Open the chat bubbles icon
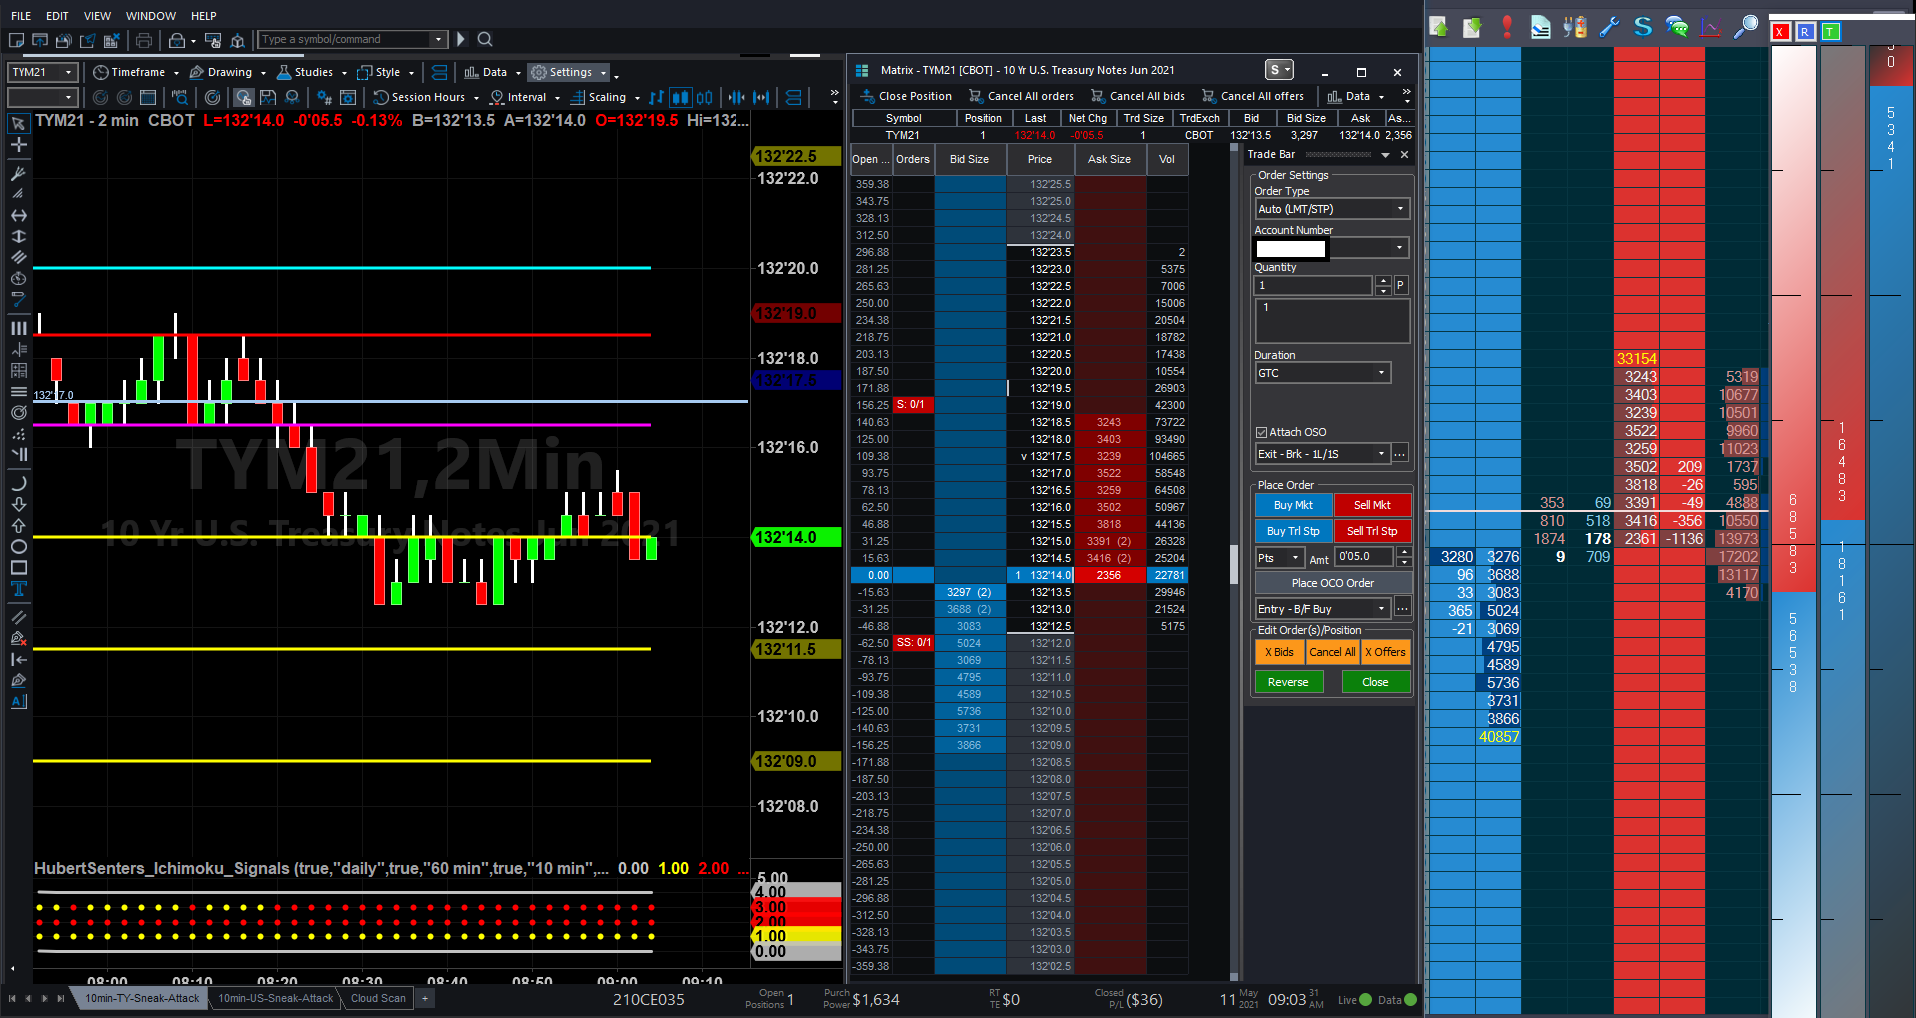The height and width of the screenshot is (1018, 1916). point(1677,27)
